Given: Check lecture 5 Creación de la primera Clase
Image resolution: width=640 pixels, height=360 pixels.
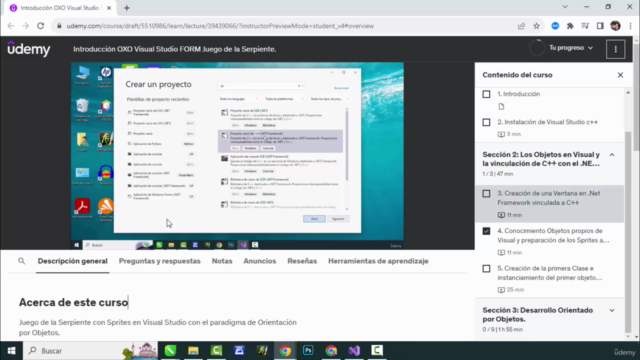Looking at the screenshot, I should 486,269.
